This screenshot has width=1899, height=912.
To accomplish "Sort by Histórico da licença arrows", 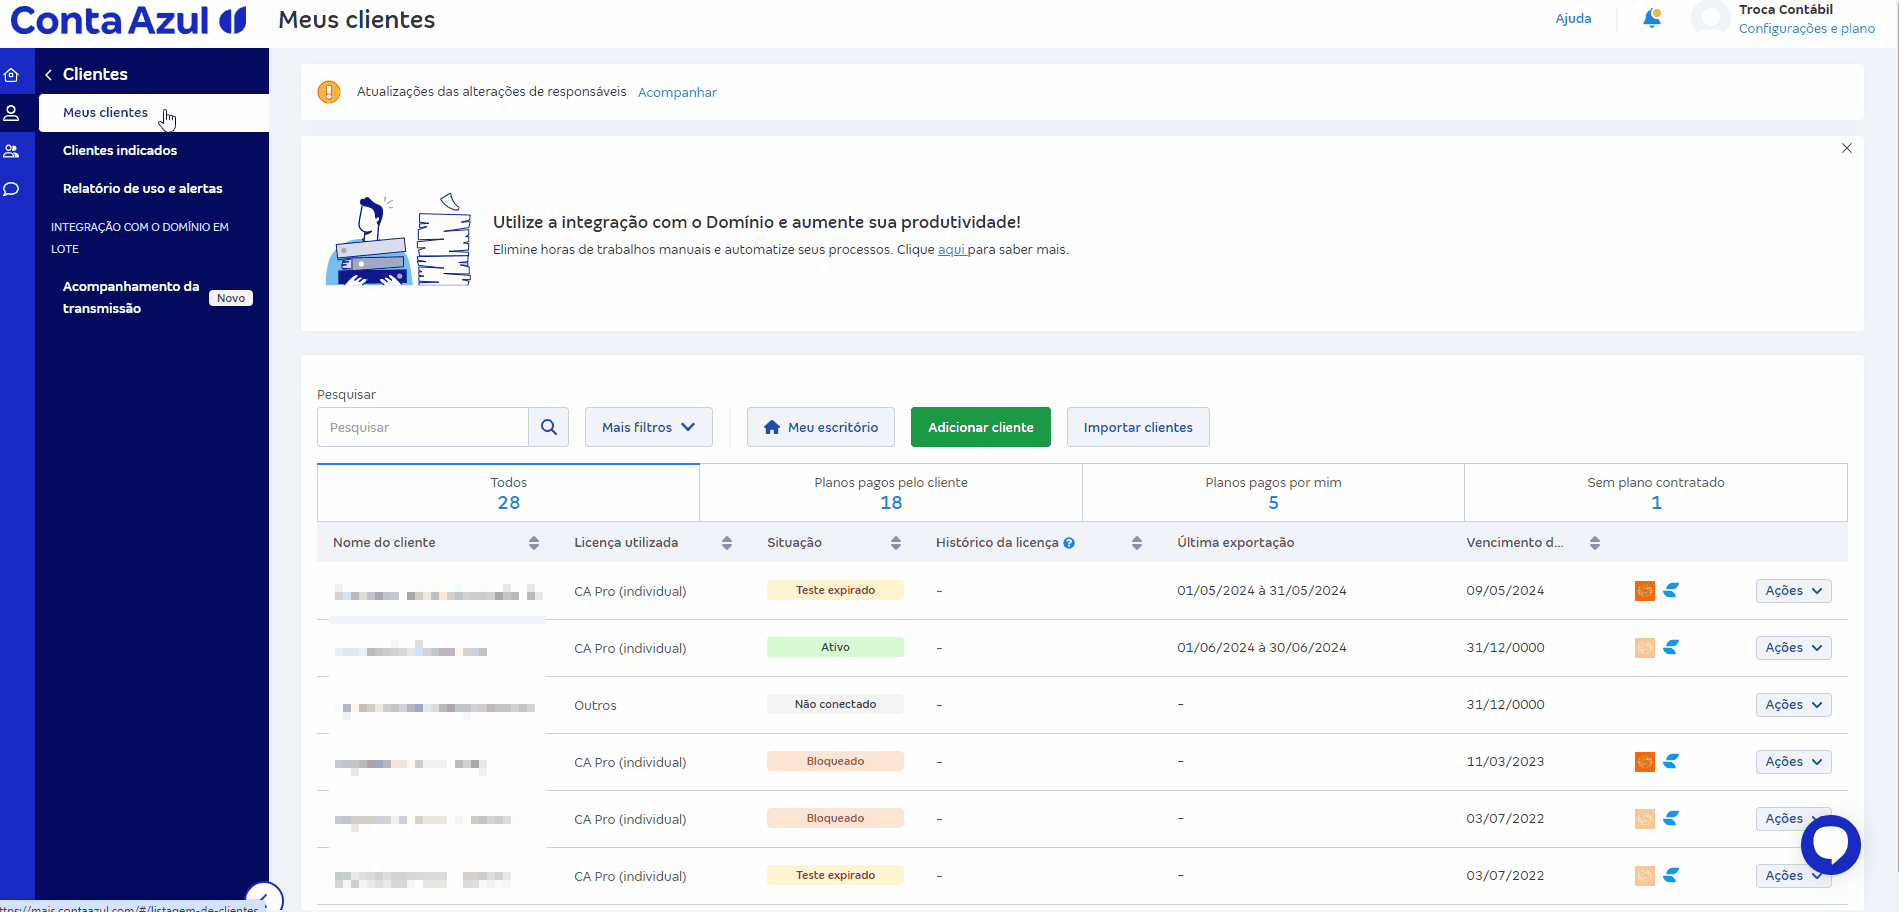I will 1137,543.
